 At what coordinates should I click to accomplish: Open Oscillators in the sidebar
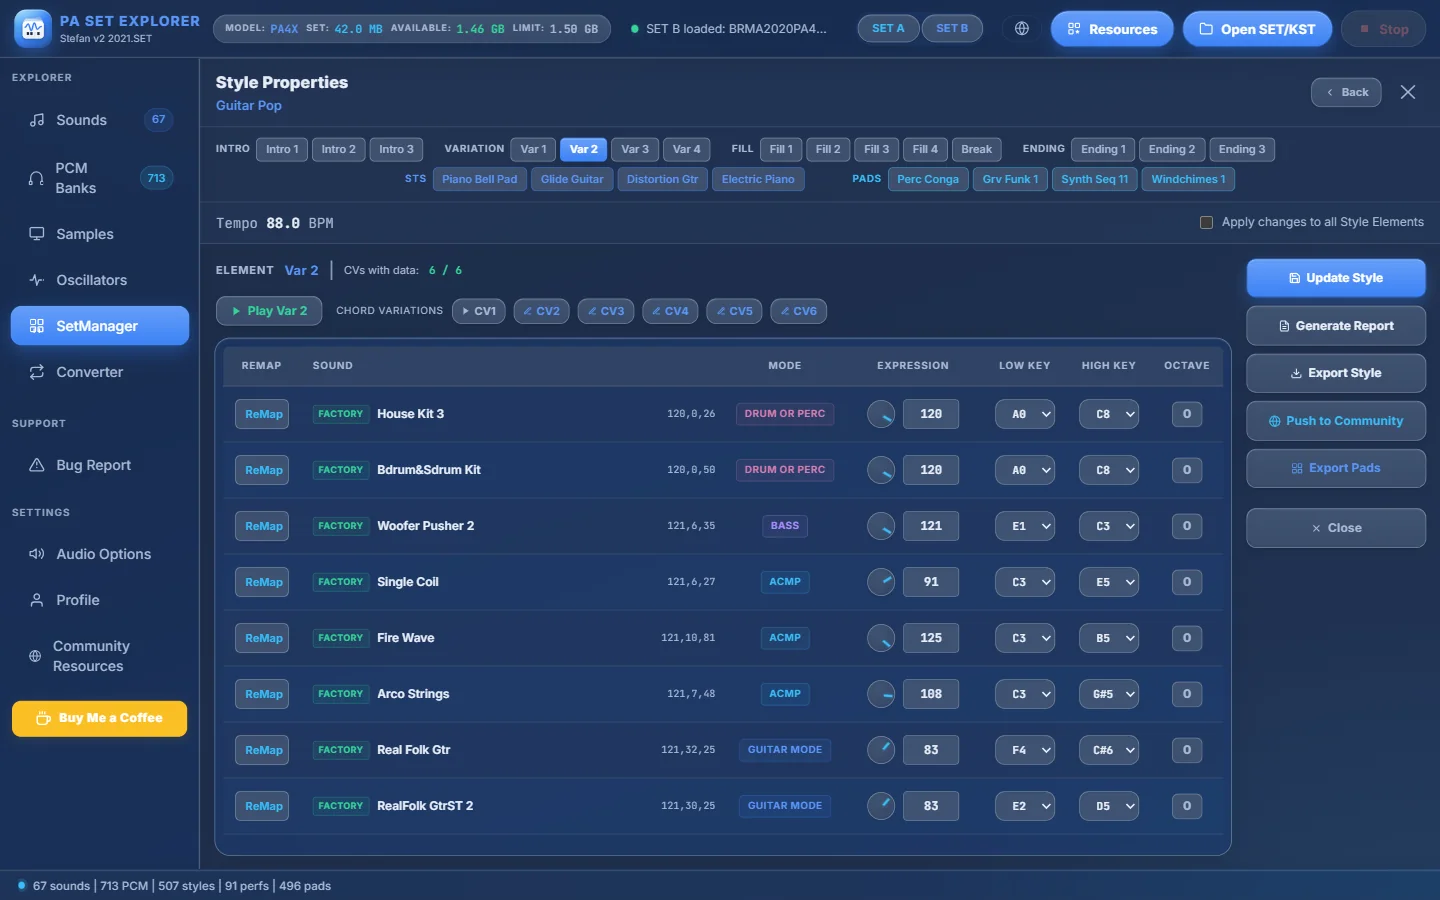(100, 280)
